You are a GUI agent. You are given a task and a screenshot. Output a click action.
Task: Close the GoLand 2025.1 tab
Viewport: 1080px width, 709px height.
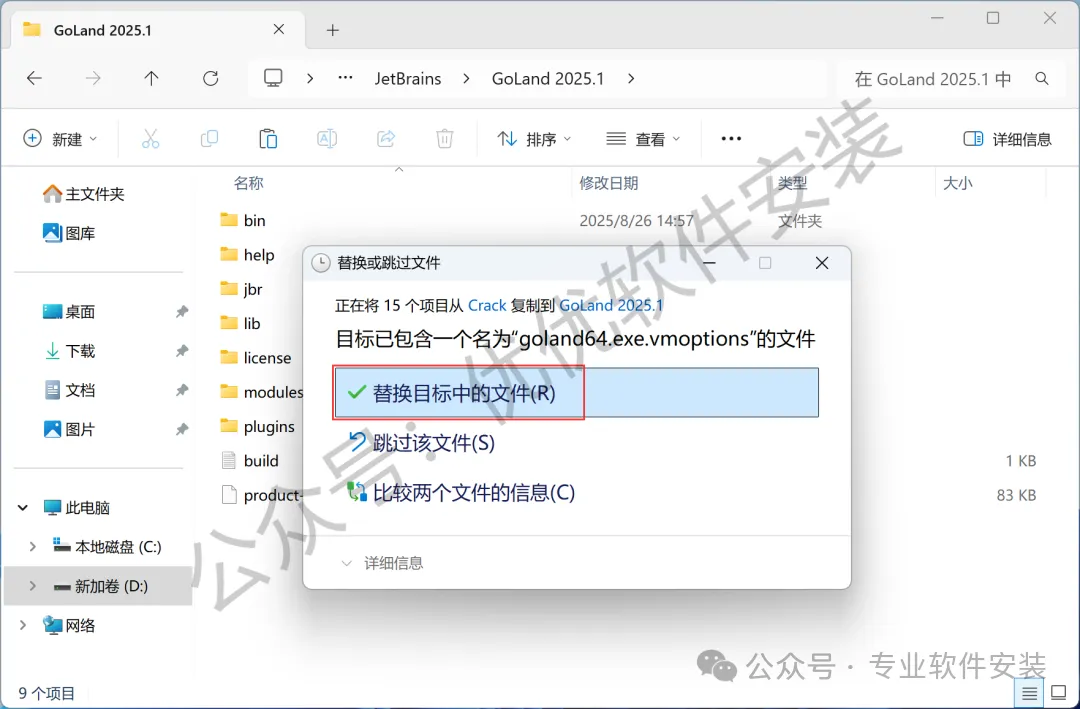(279, 30)
